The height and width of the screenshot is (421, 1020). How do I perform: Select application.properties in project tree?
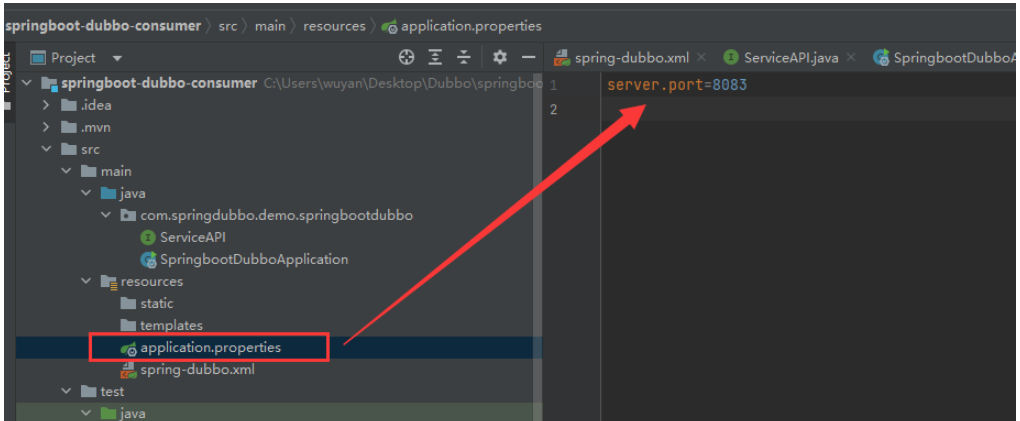coord(200,347)
